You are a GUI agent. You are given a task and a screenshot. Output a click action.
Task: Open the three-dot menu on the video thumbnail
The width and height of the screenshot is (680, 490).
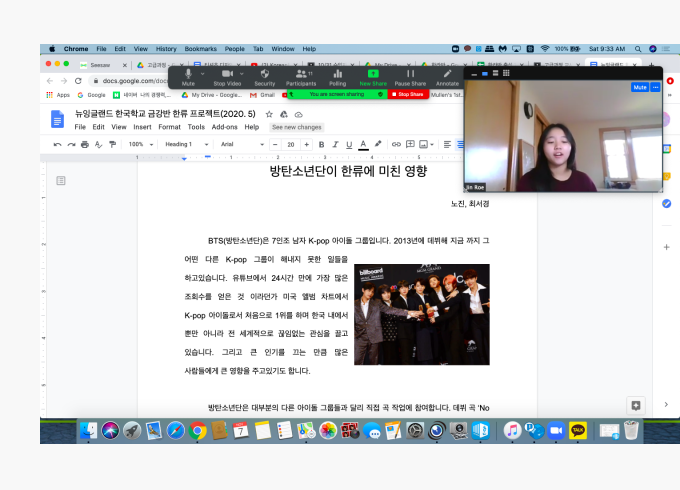(x=656, y=87)
